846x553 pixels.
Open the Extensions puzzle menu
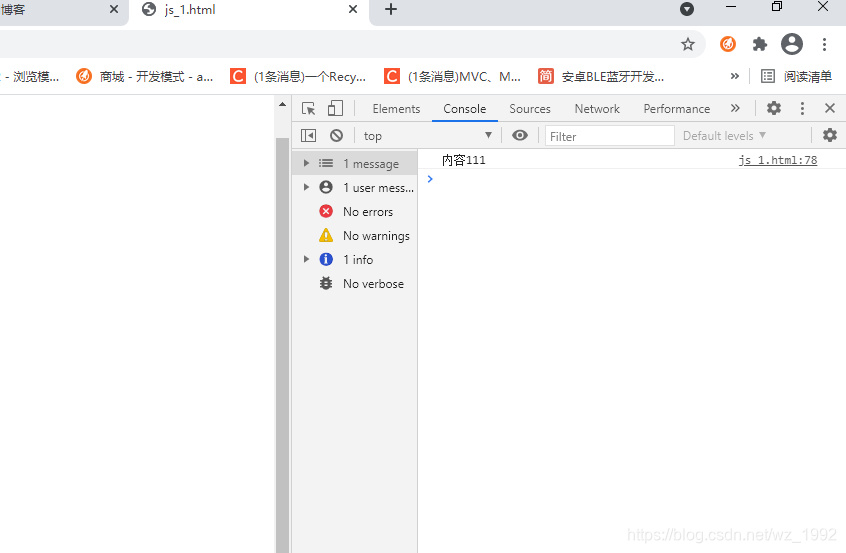coord(760,44)
